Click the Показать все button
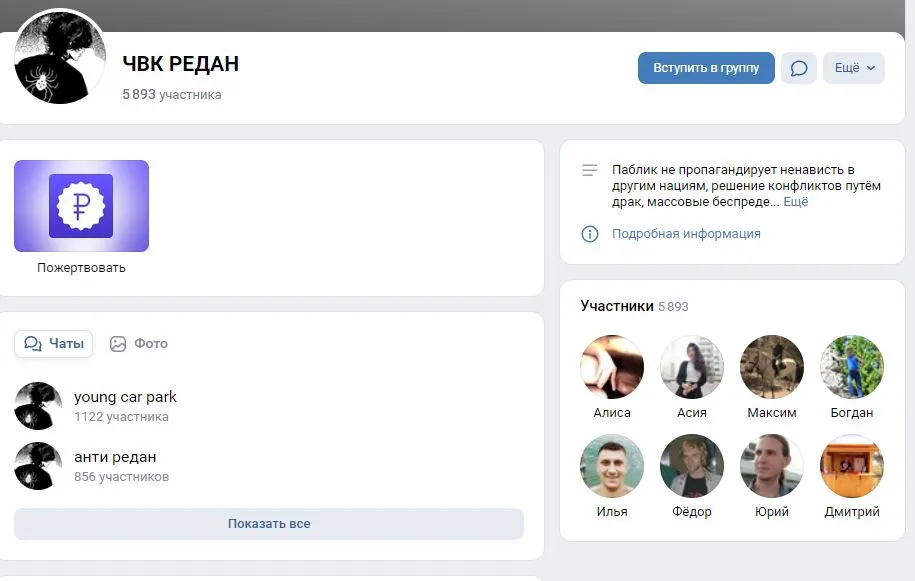915x581 pixels. click(x=269, y=524)
